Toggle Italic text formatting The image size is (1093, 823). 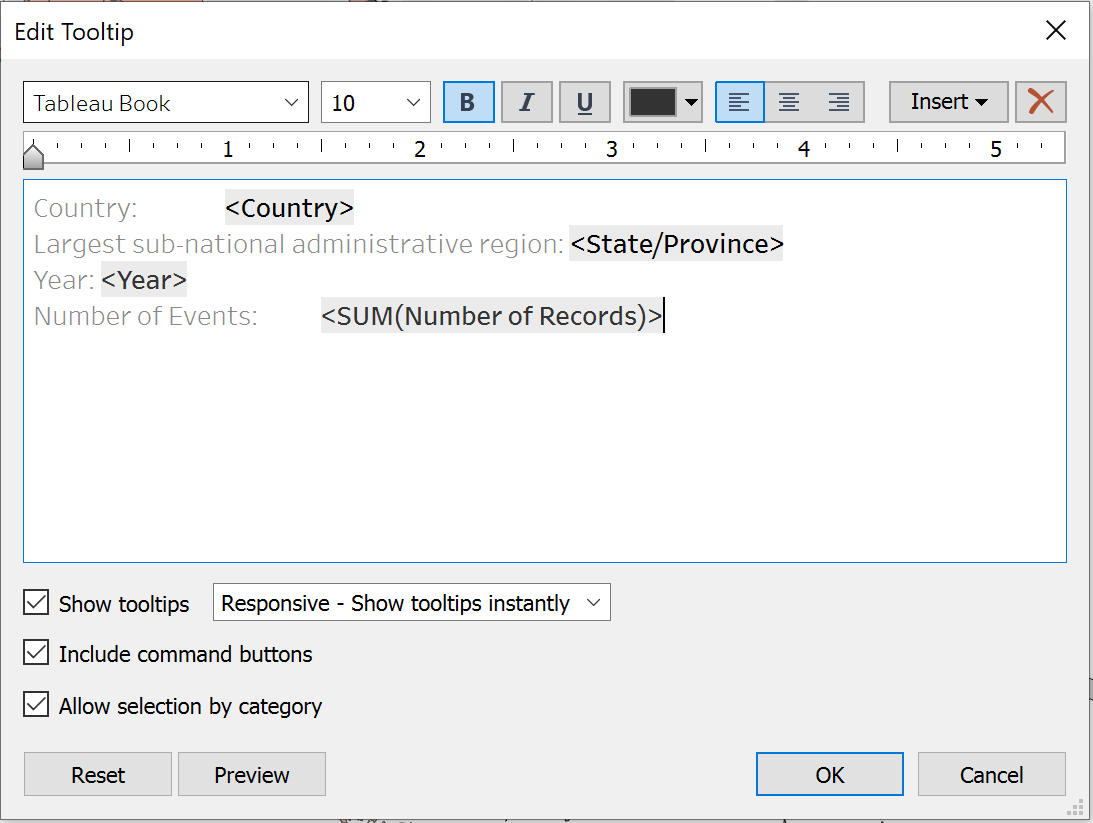pyautogui.click(x=526, y=102)
